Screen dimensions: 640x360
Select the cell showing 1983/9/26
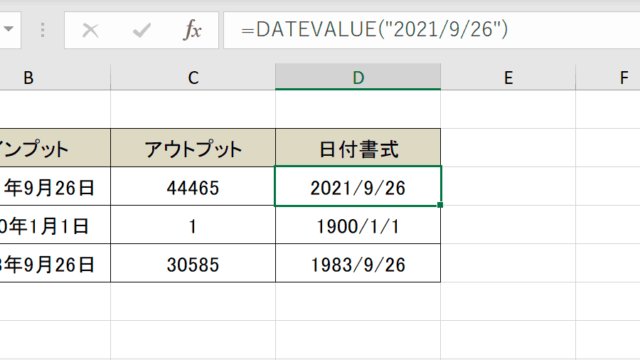[x=358, y=263]
